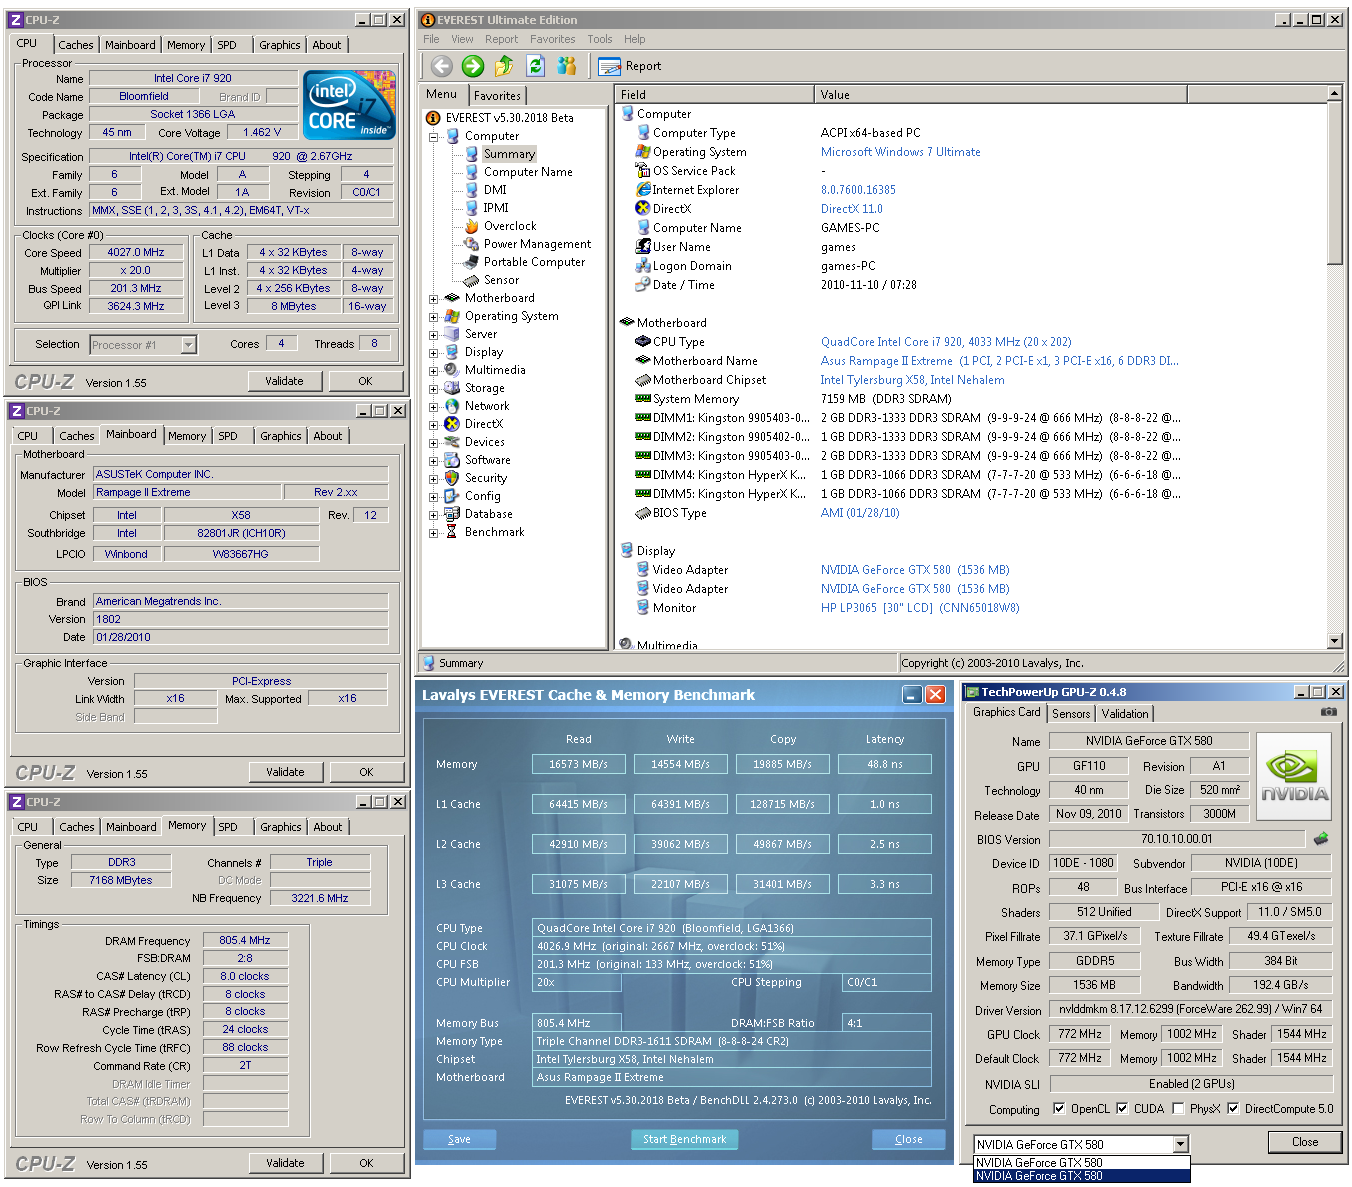Select the Sensor item in EVEREST tree

(501, 280)
